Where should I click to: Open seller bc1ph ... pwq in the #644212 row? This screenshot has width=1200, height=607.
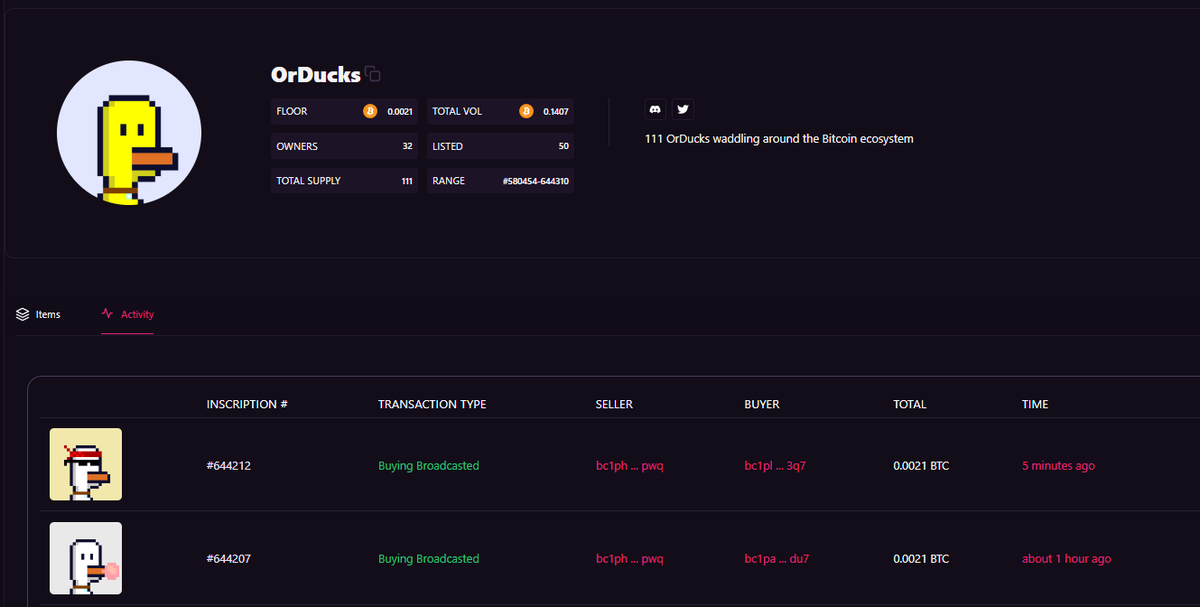[629, 466]
